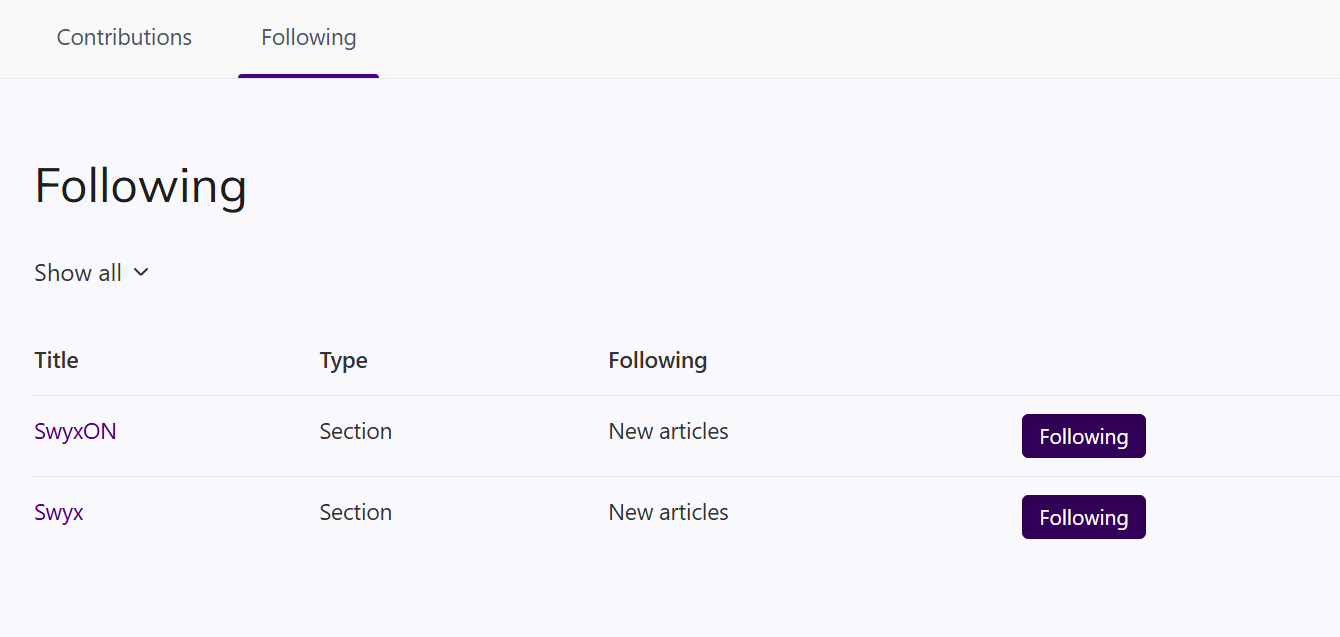1340x637 pixels.
Task: Click the Following column header
Action: coord(657,361)
